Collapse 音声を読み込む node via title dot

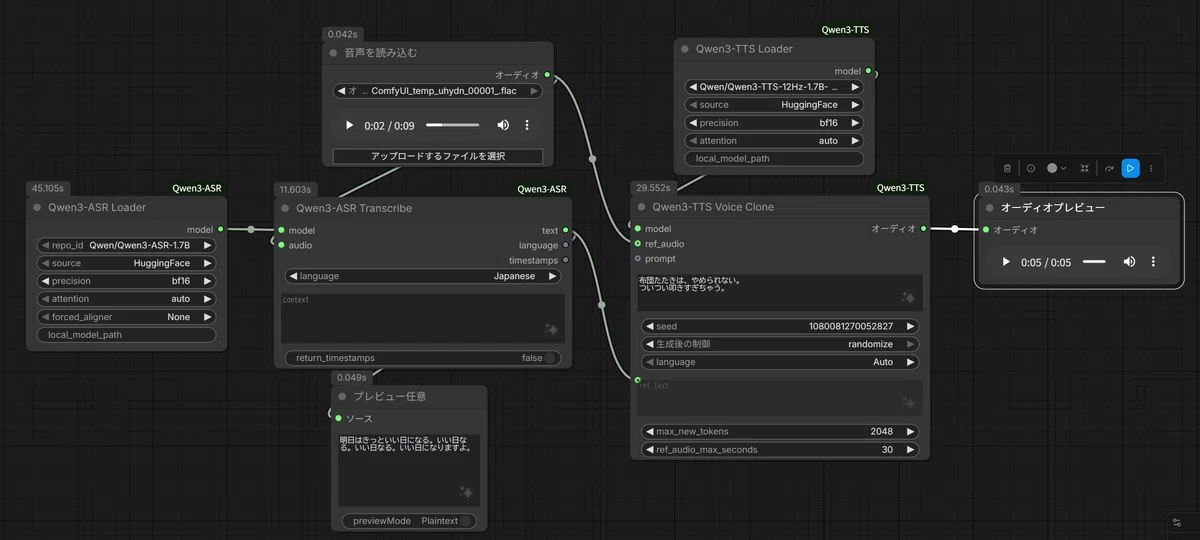point(334,53)
